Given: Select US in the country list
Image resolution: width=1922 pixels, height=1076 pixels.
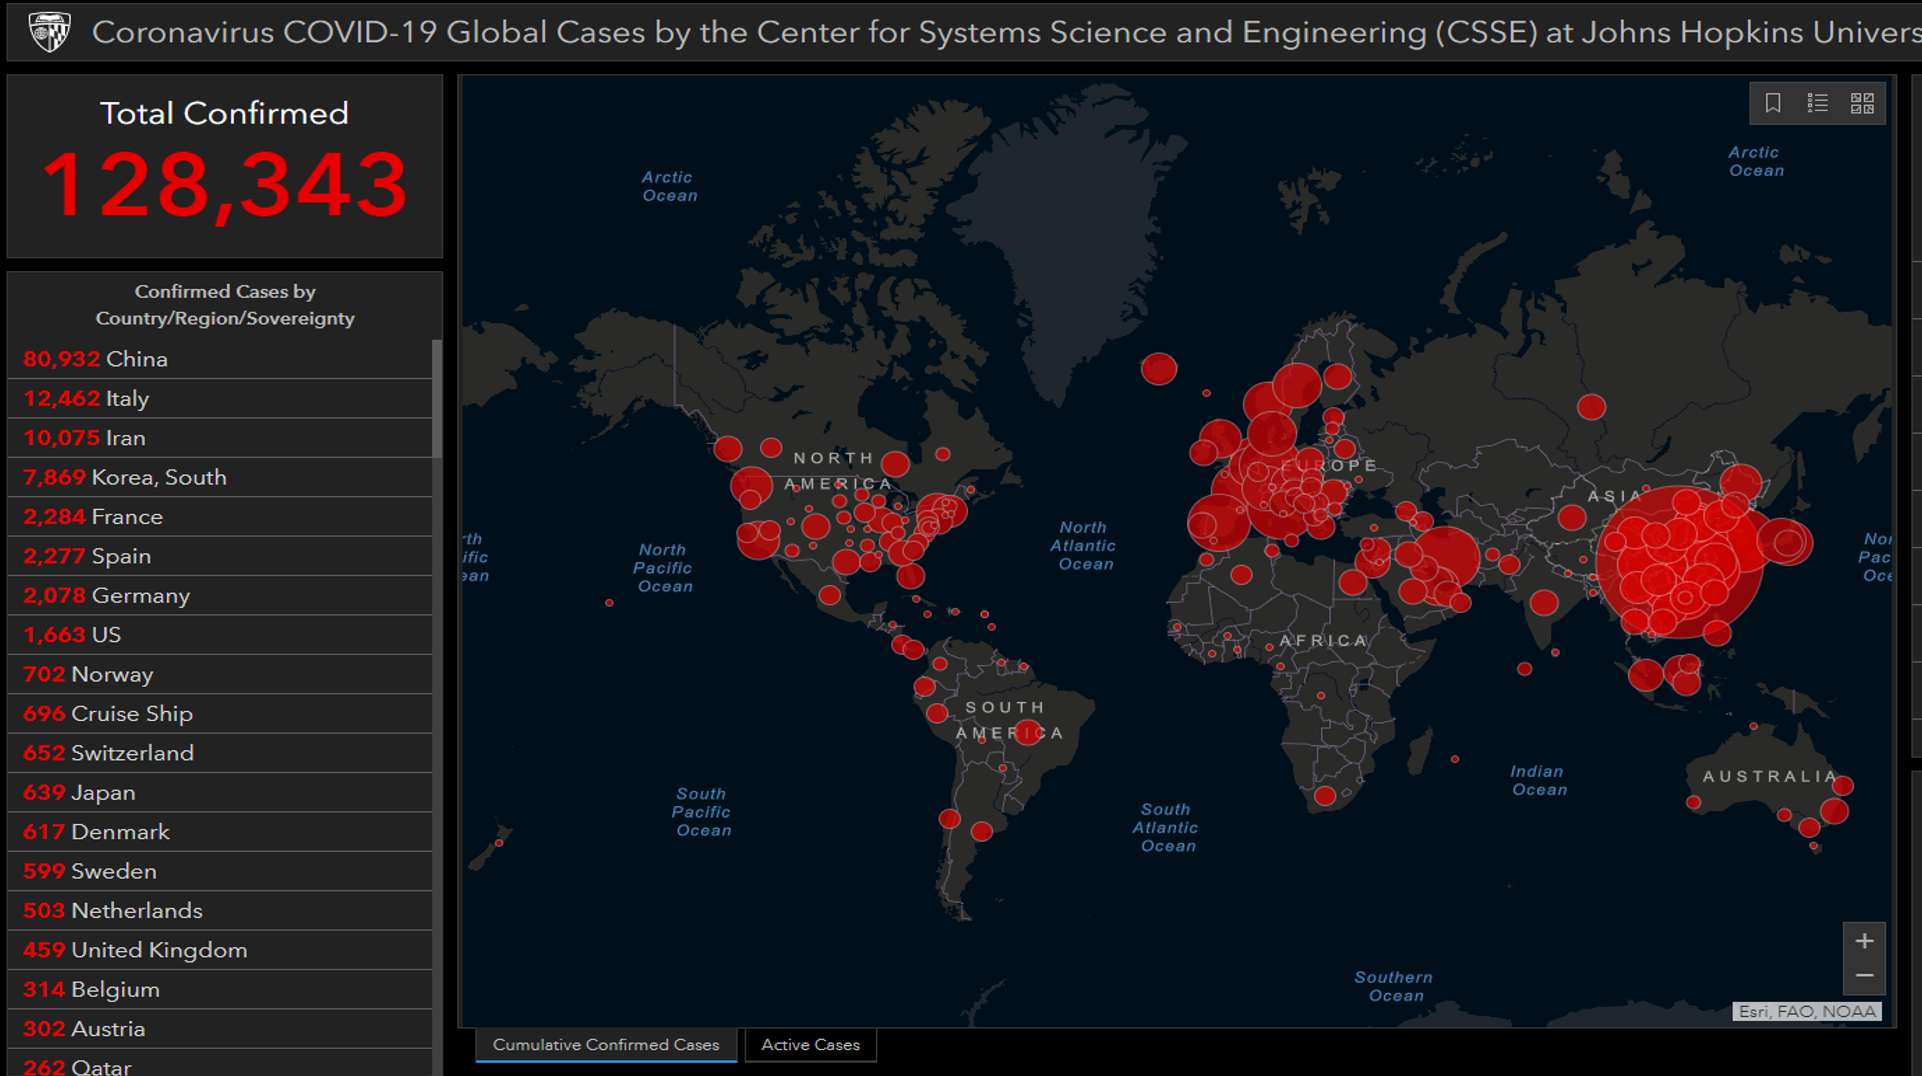Looking at the screenshot, I should point(220,635).
